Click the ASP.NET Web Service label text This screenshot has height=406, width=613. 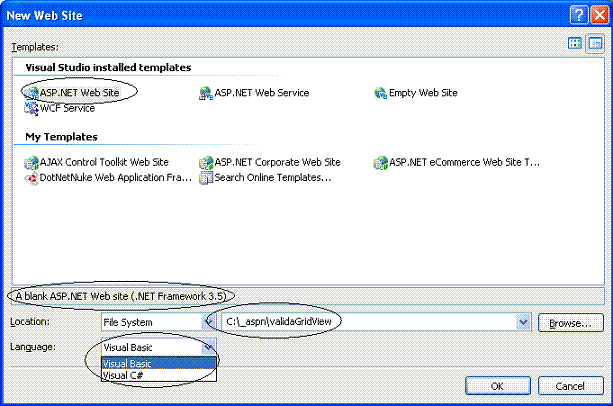tap(262, 93)
